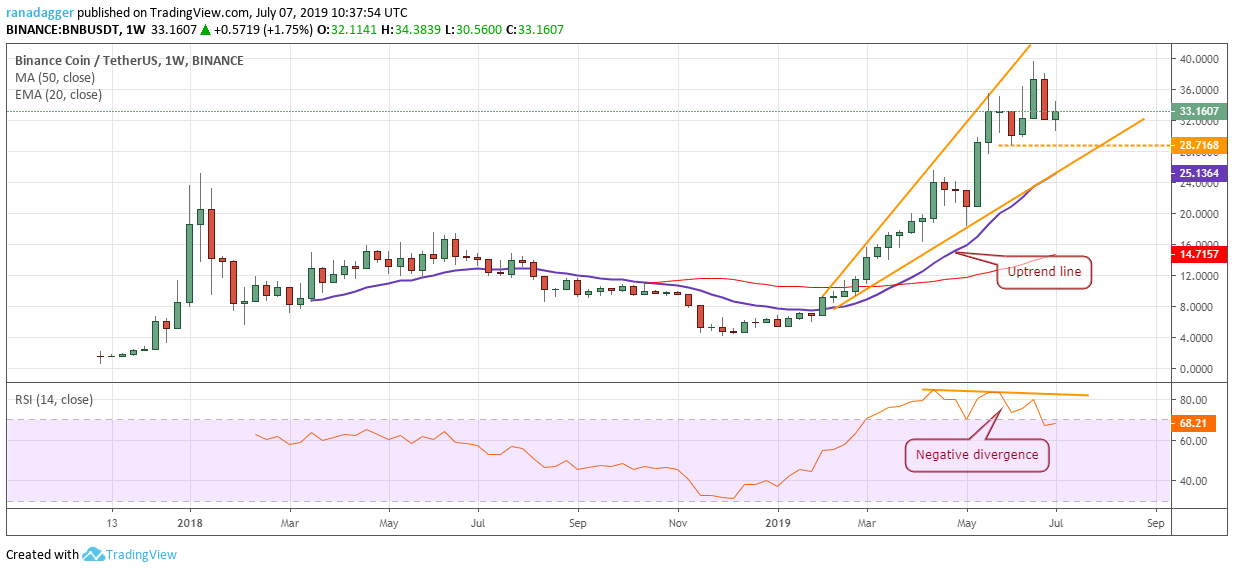This screenshot has width=1234, height=572.
Task: Click the purple 25.1364 EMA price label
Action: coord(1198,174)
